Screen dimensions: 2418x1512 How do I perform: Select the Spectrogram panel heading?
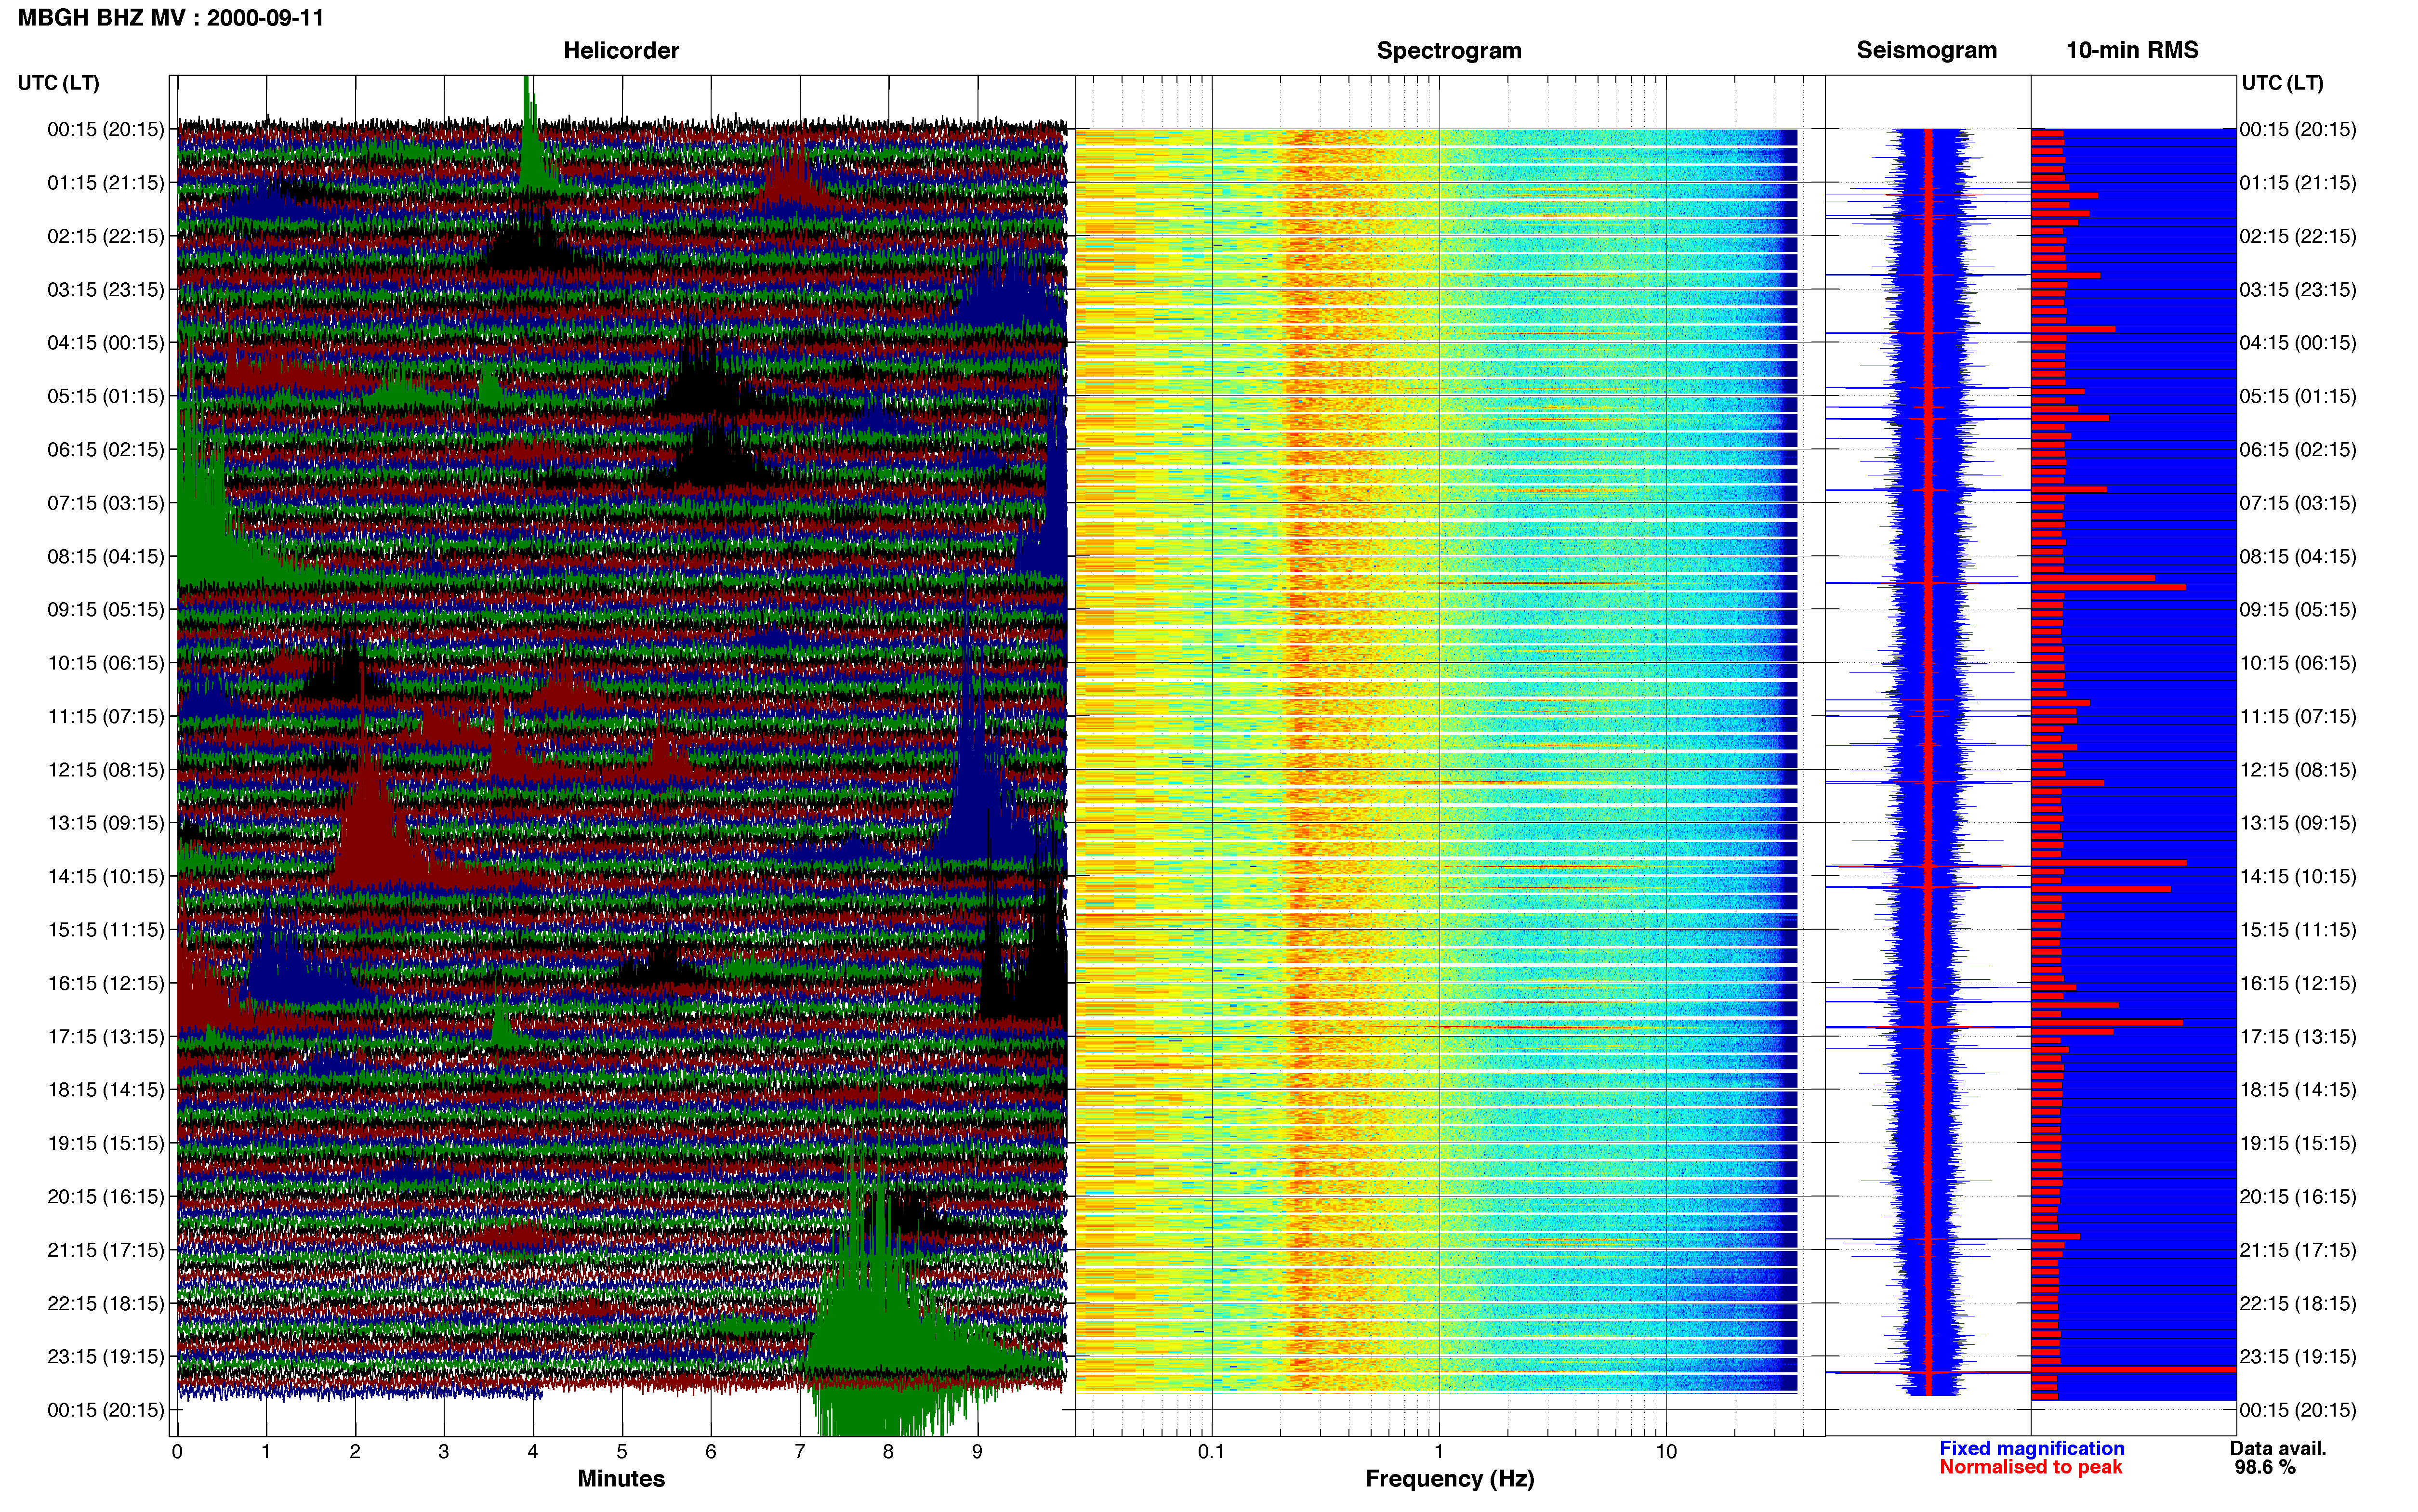[1449, 50]
